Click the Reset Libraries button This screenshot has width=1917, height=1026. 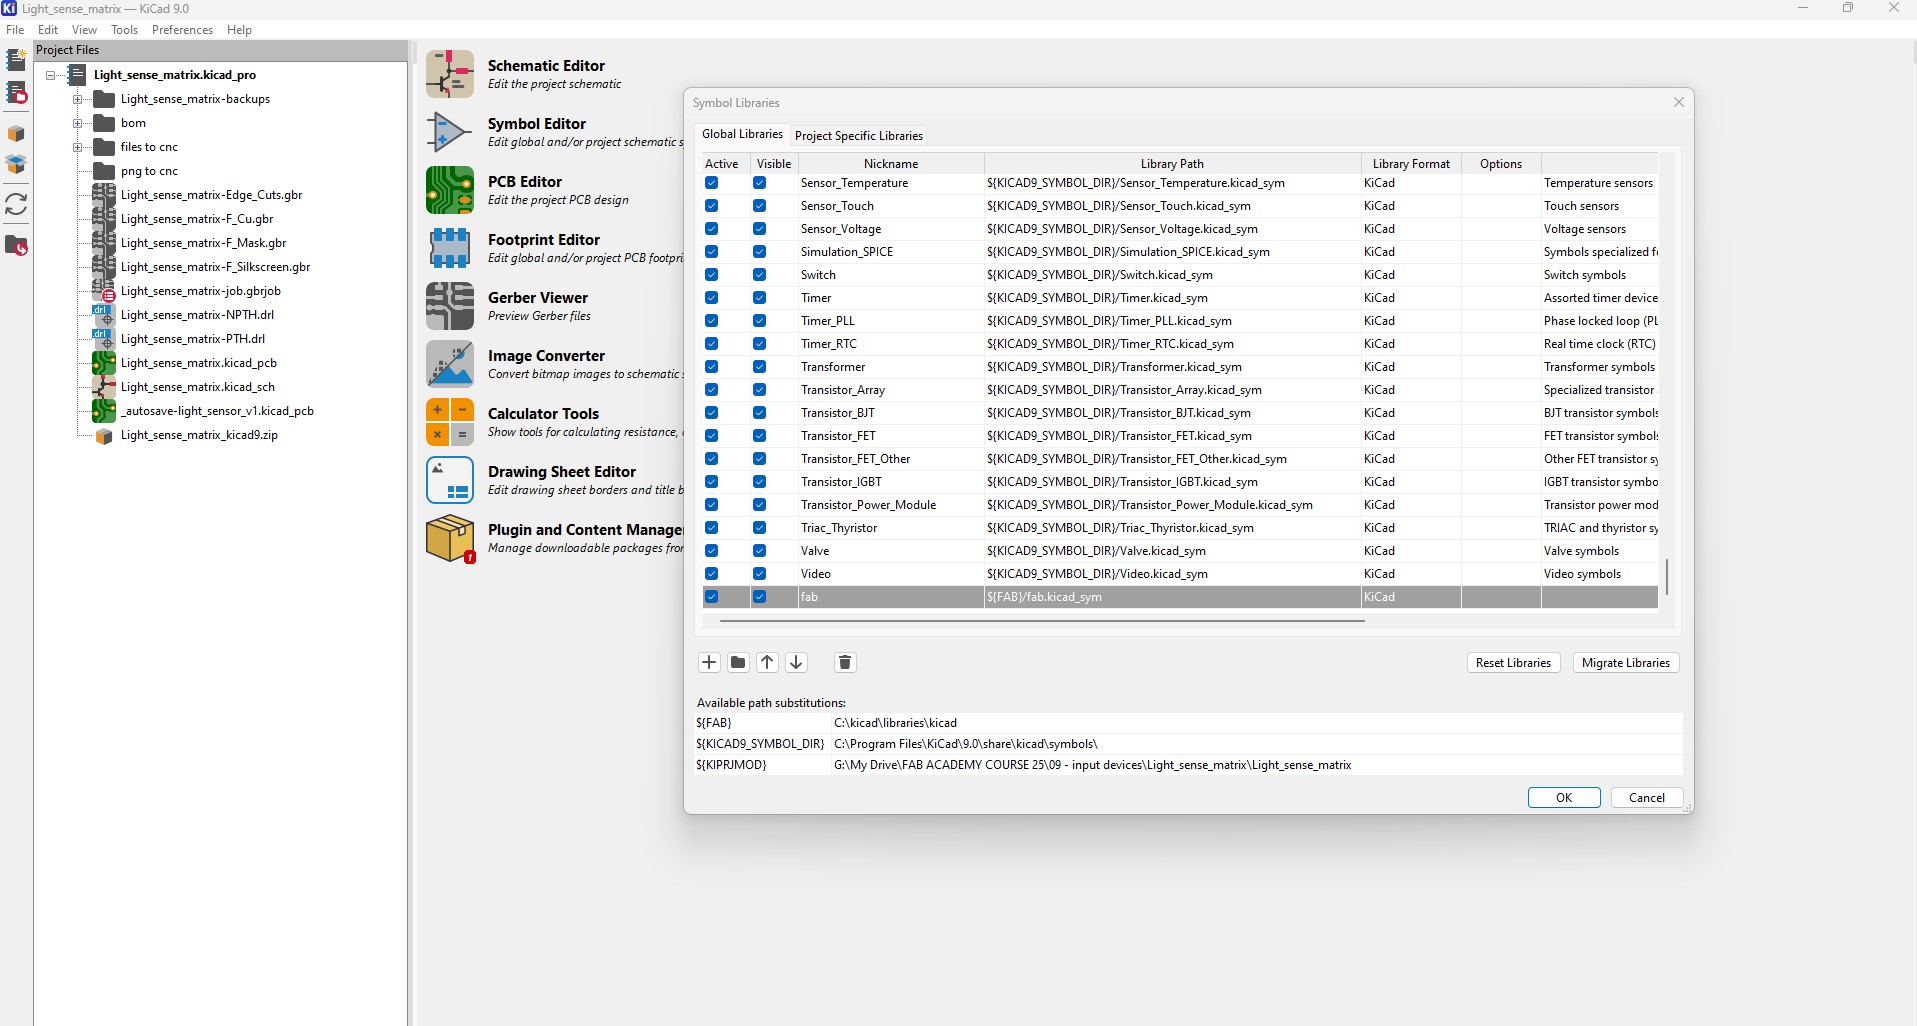(x=1513, y=662)
